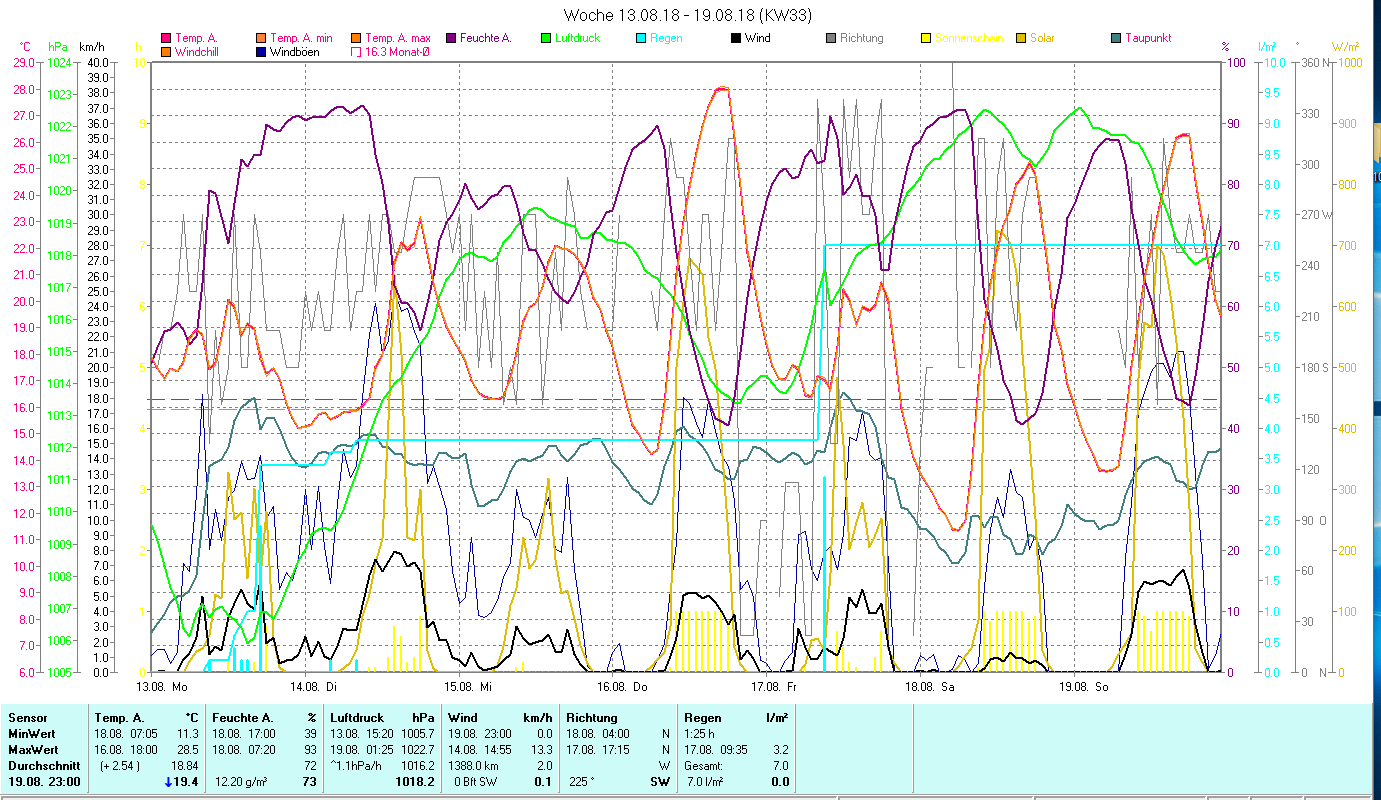Screen dimensions: 1381x800
Task: Click the wind direction value 225 °
Action: (581, 782)
